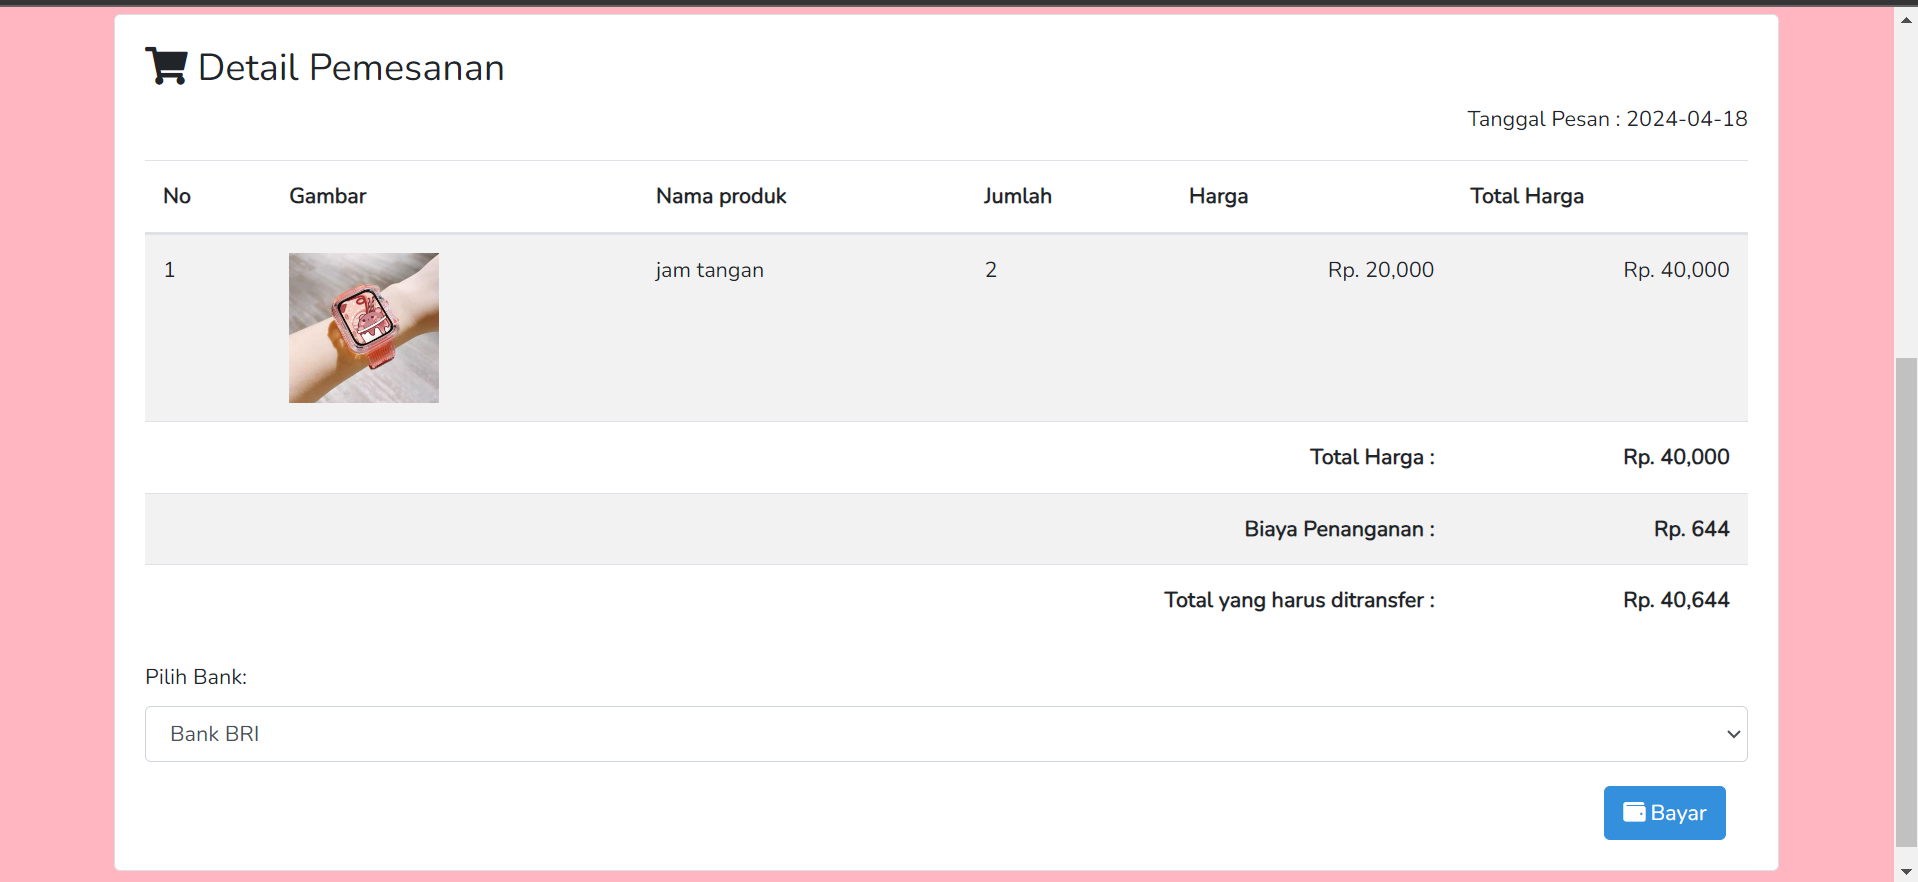
Task: Click the Jumlah column header
Action: pyautogui.click(x=1017, y=196)
